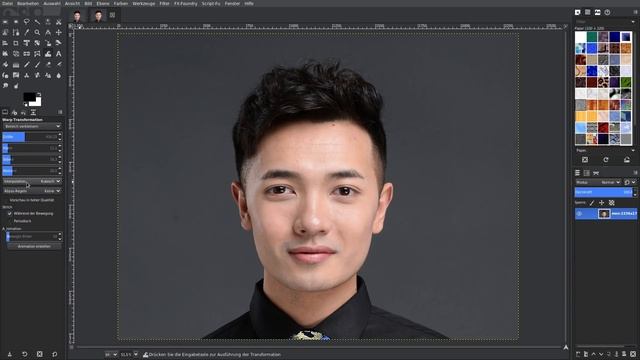Image resolution: width=640 pixels, height=360 pixels.
Task: Select the Paintbrush tool
Action: coord(37,64)
